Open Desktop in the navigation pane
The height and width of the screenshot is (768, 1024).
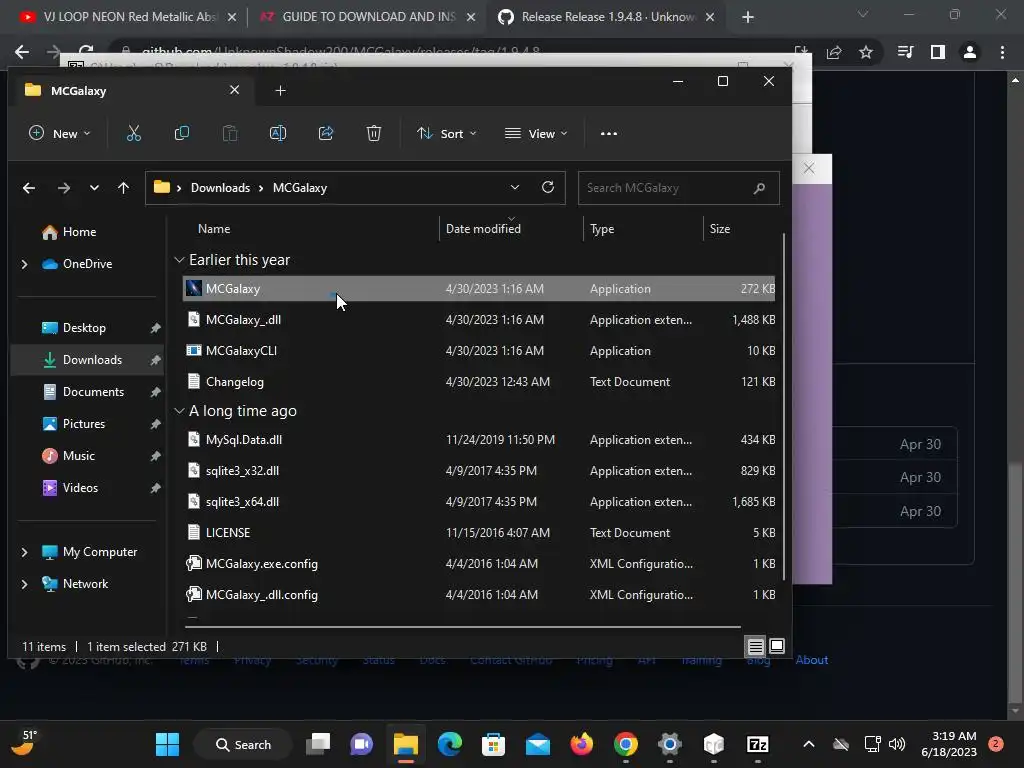(x=85, y=328)
